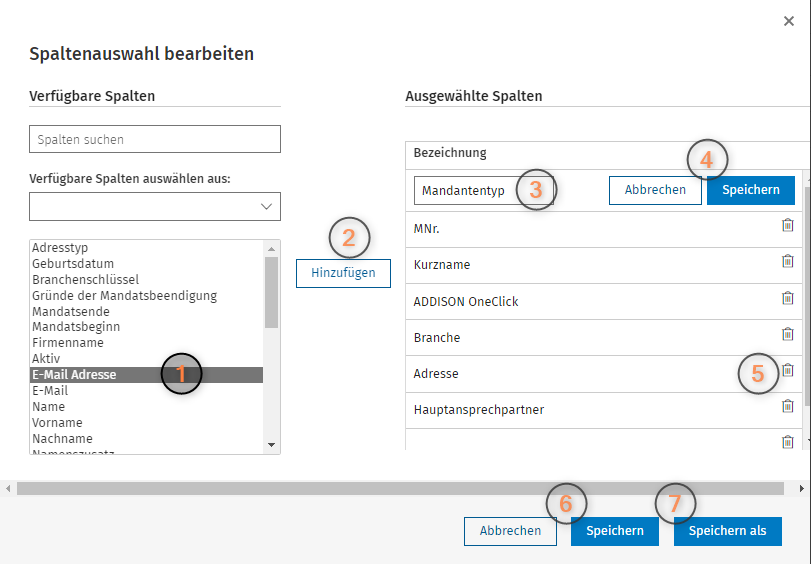
Task: Select Geburtsdatum in the list
Action: 146,264
